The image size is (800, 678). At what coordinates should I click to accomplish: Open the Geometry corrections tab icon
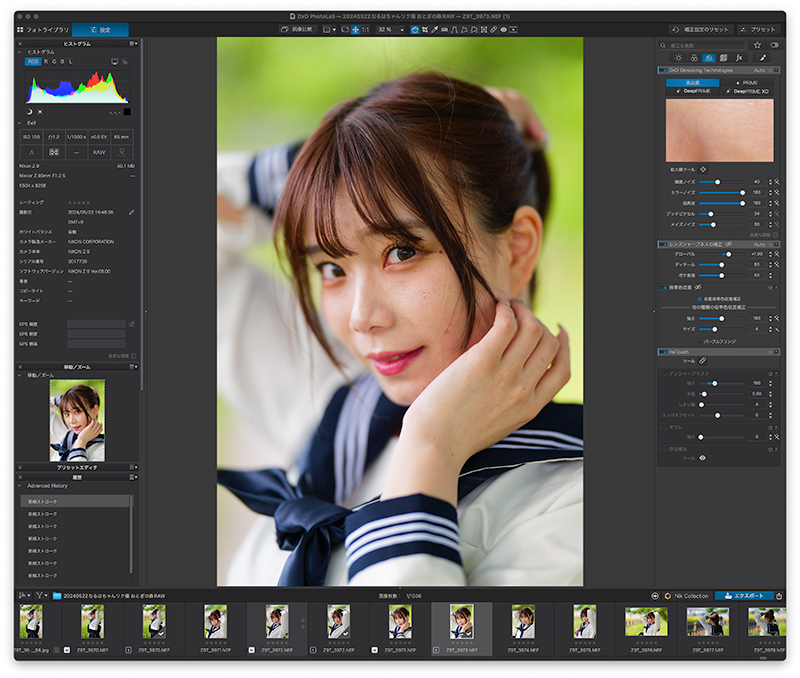723,58
